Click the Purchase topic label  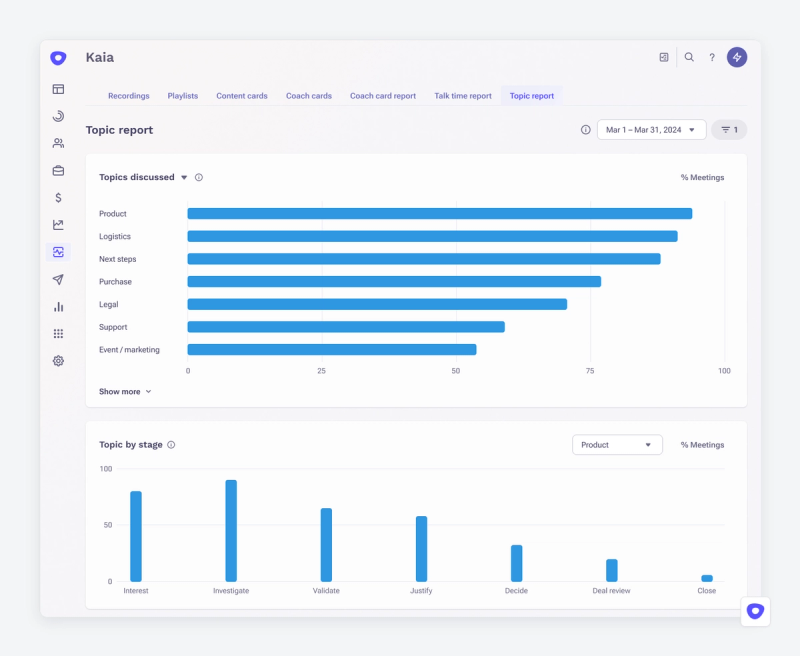click(115, 282)
